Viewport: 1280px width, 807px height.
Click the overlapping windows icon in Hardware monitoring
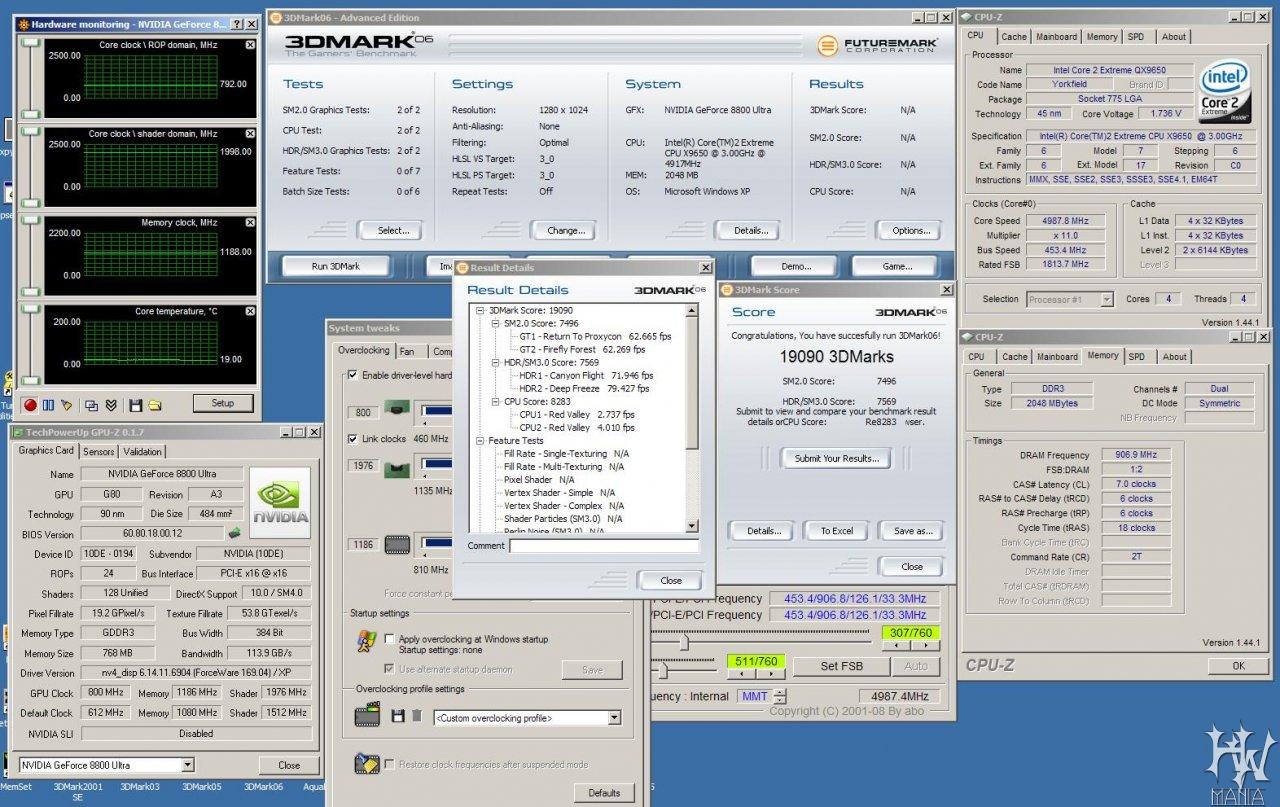pyautogui.click(x=91, y=405)
